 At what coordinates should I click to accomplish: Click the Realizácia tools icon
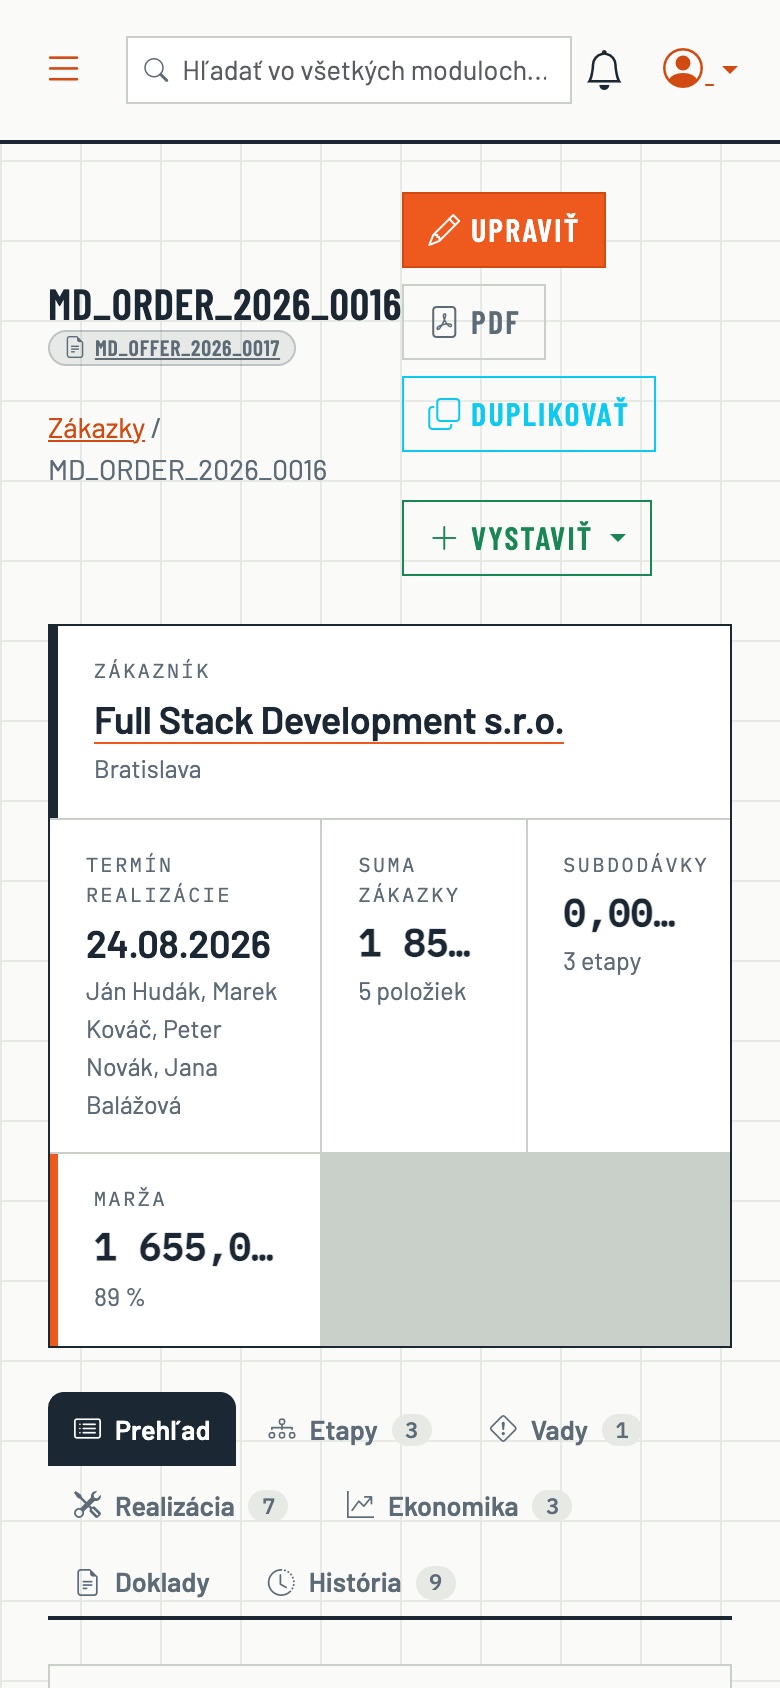pos(88,1505)
